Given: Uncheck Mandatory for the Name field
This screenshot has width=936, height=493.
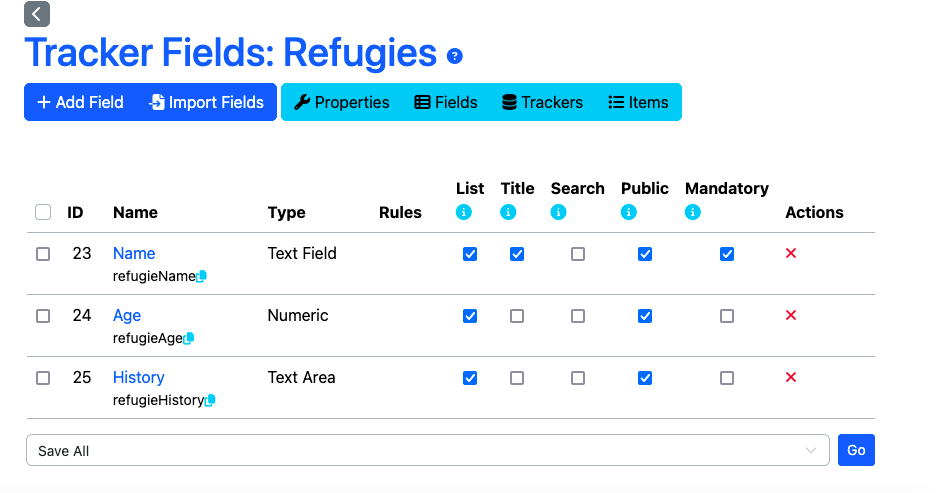Looking at the screenshot, I should coord(727,254).
